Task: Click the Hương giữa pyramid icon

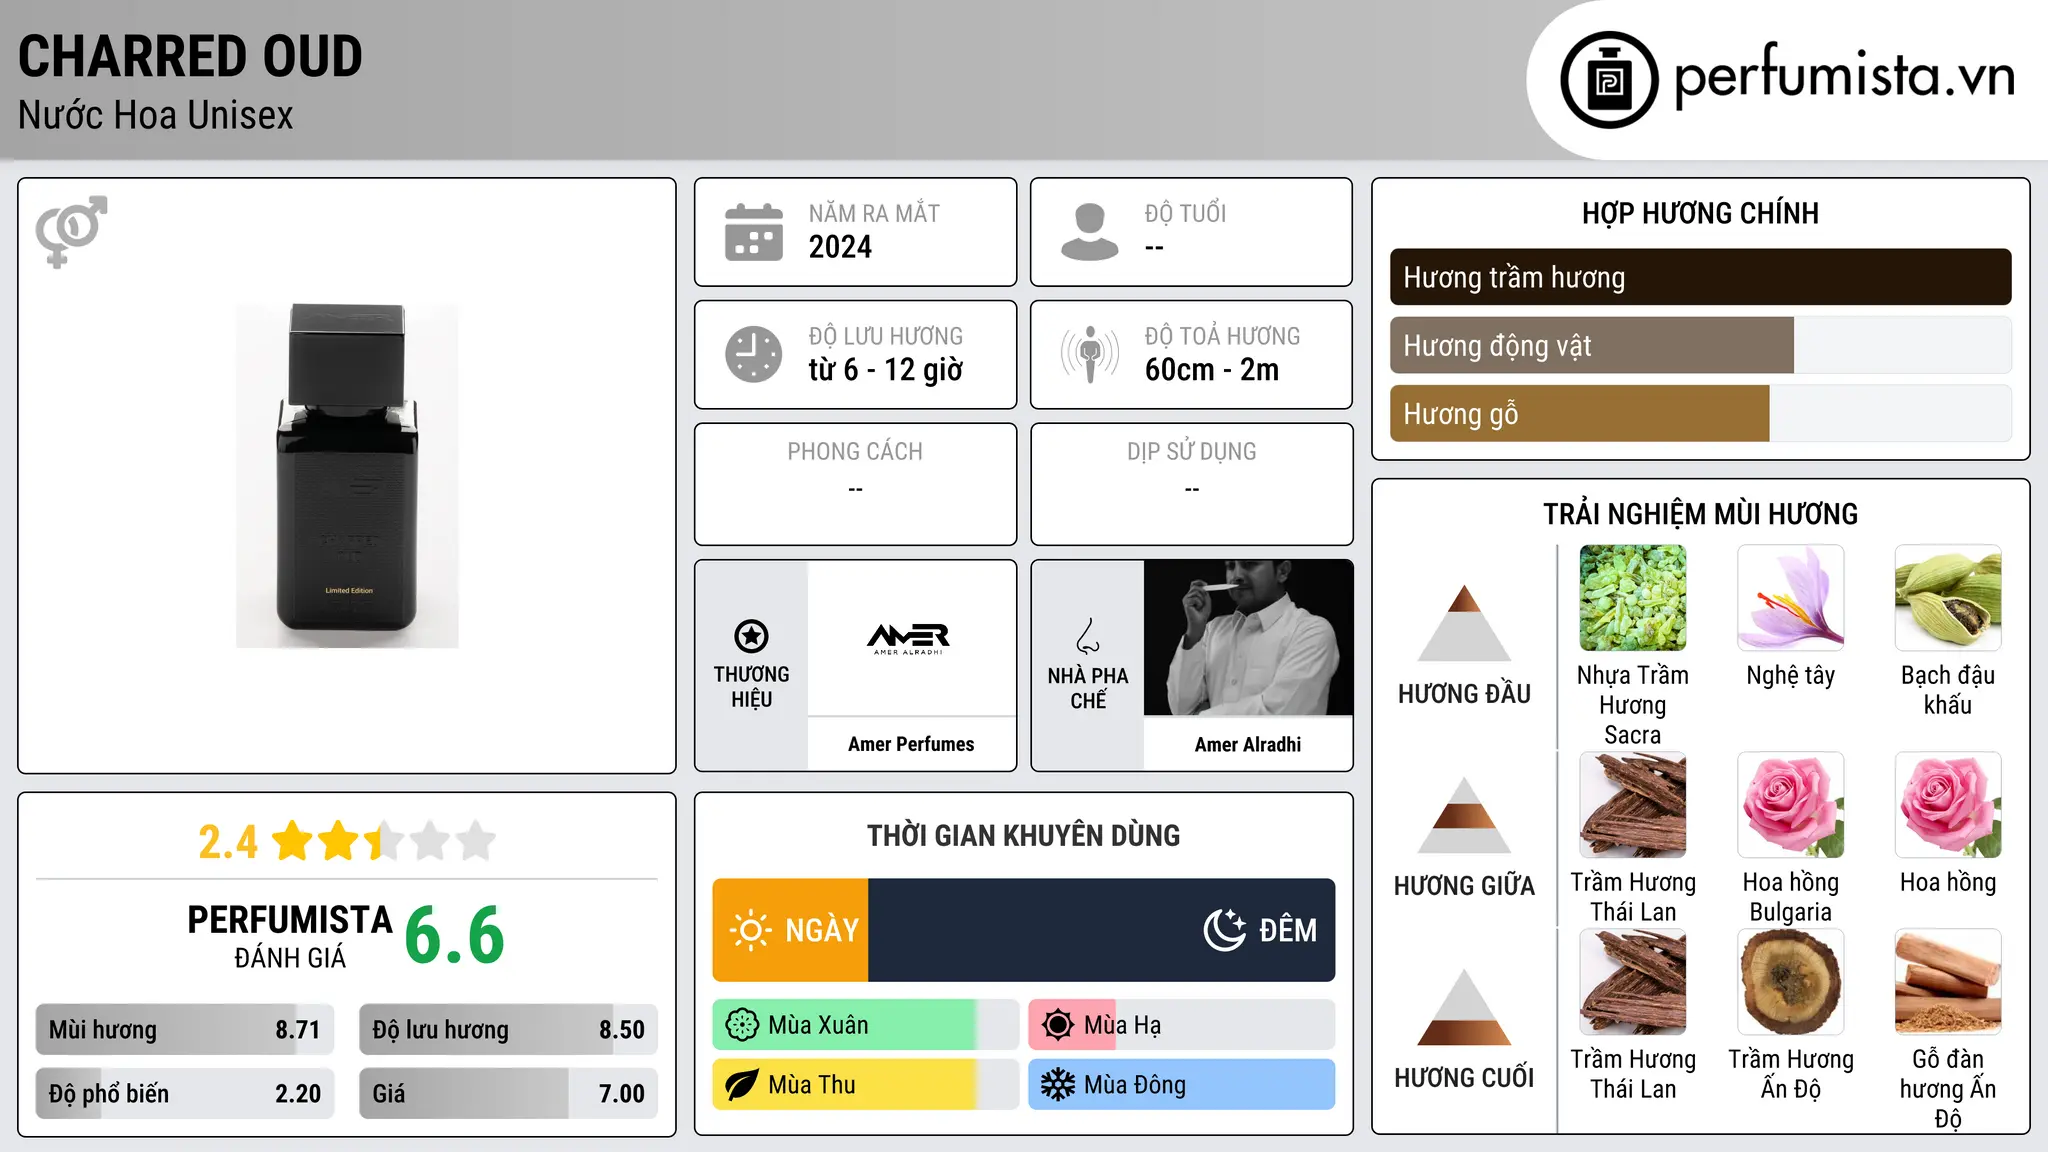Action: pyautogui.click(x=1464, y=815)
